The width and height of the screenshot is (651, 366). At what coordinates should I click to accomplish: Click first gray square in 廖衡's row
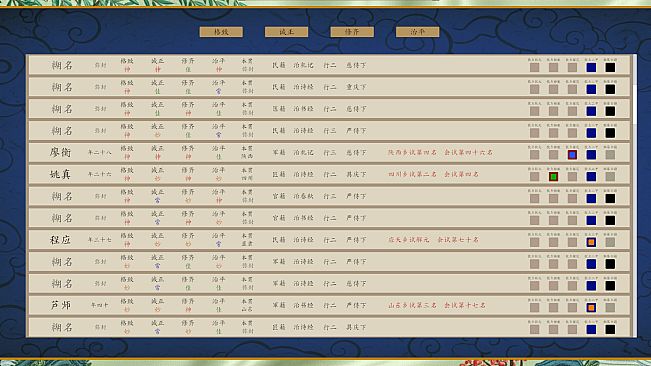[x=534, y=155]
